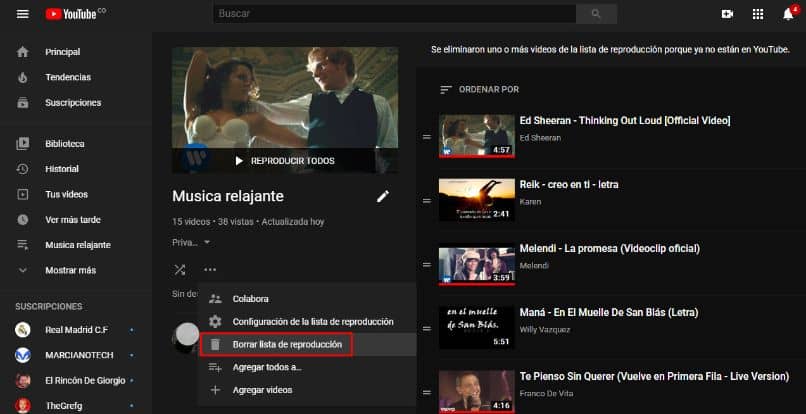This screenshot has height=414, width=806.
Task: Open Te Pienso Sin Querer thumbnail
Action: click(x=477, y=392)
